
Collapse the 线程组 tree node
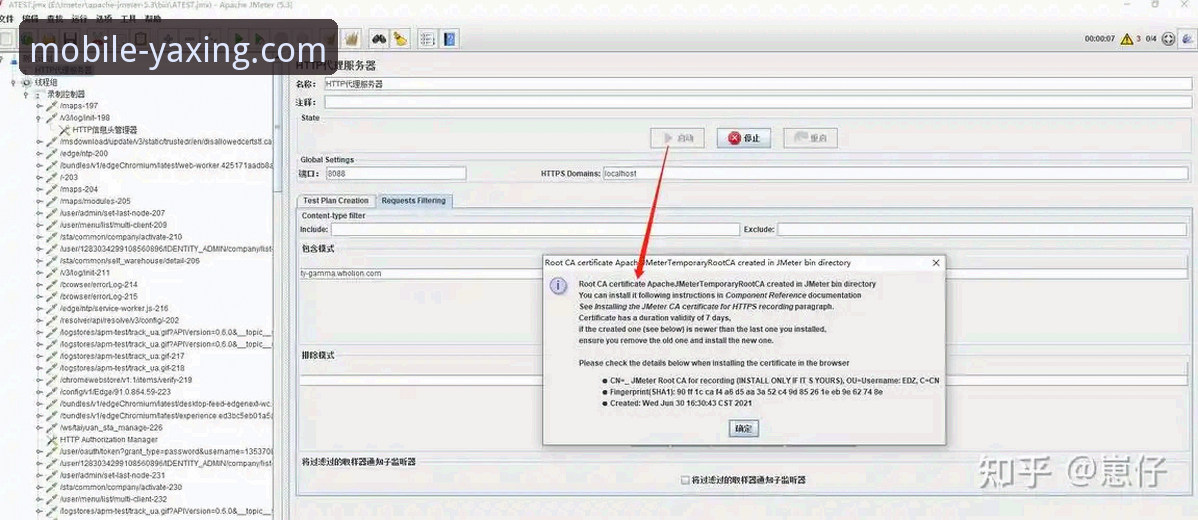[13, 82]
